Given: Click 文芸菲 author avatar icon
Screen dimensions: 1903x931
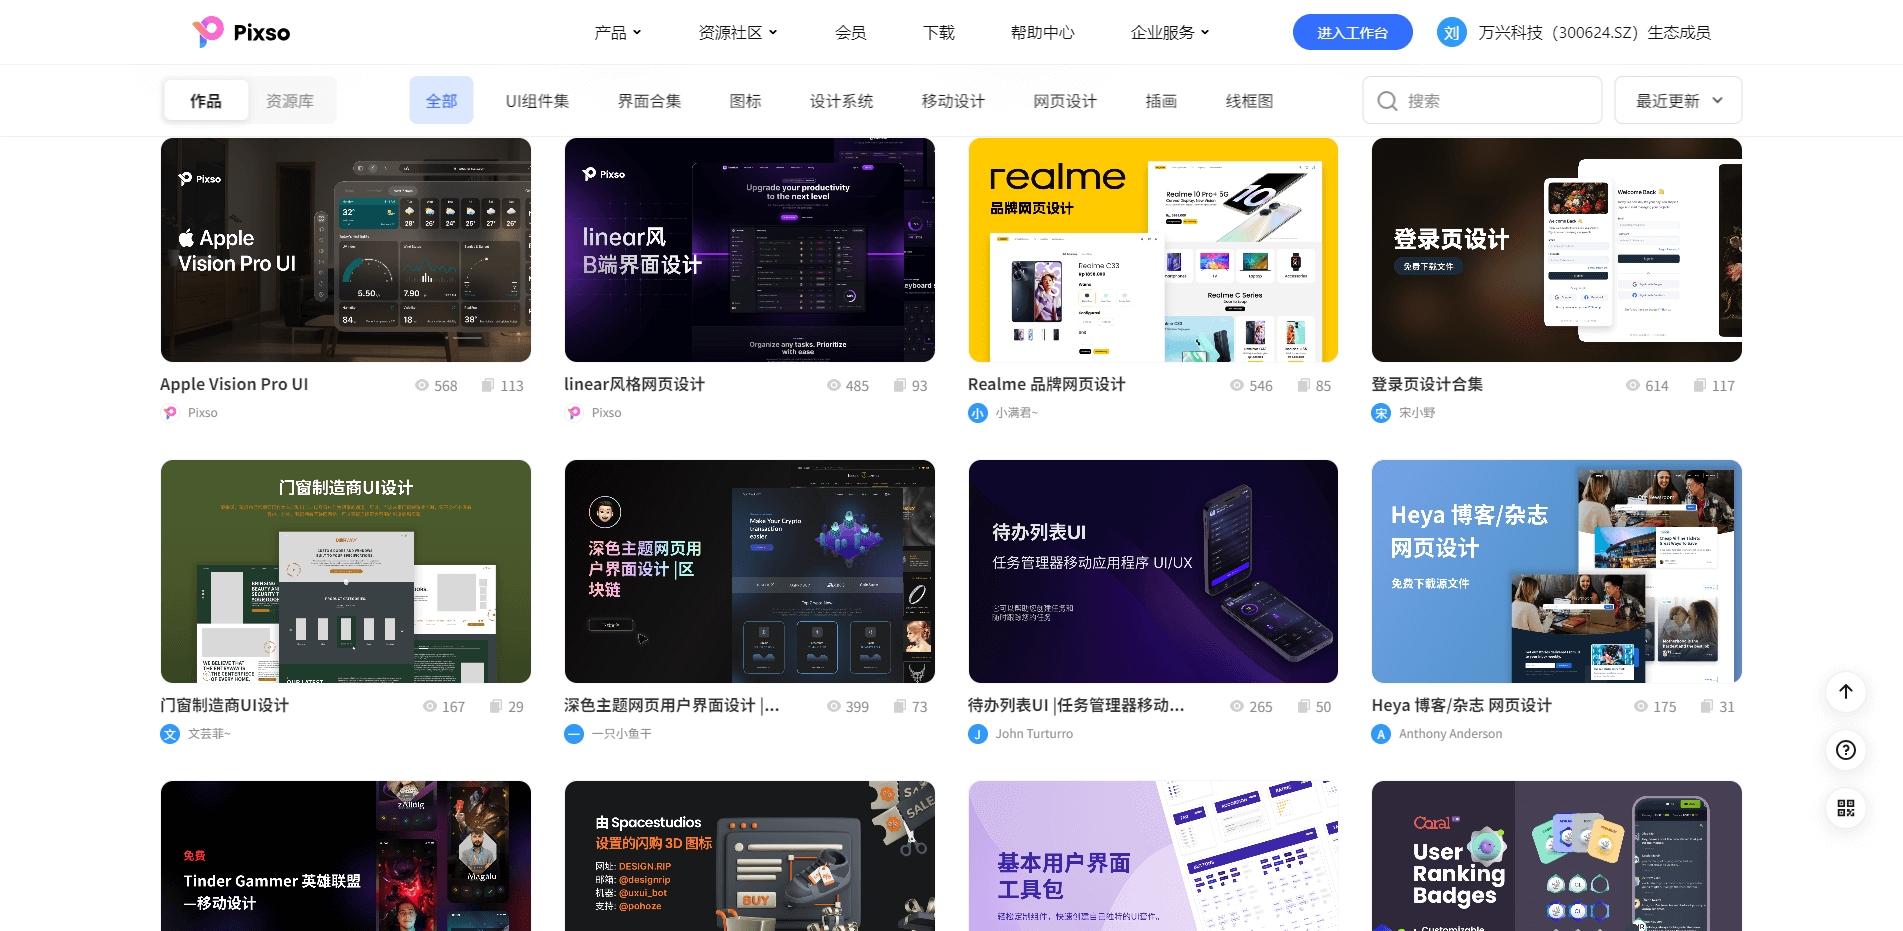Looking at the screenshot, I should [170, 734].
